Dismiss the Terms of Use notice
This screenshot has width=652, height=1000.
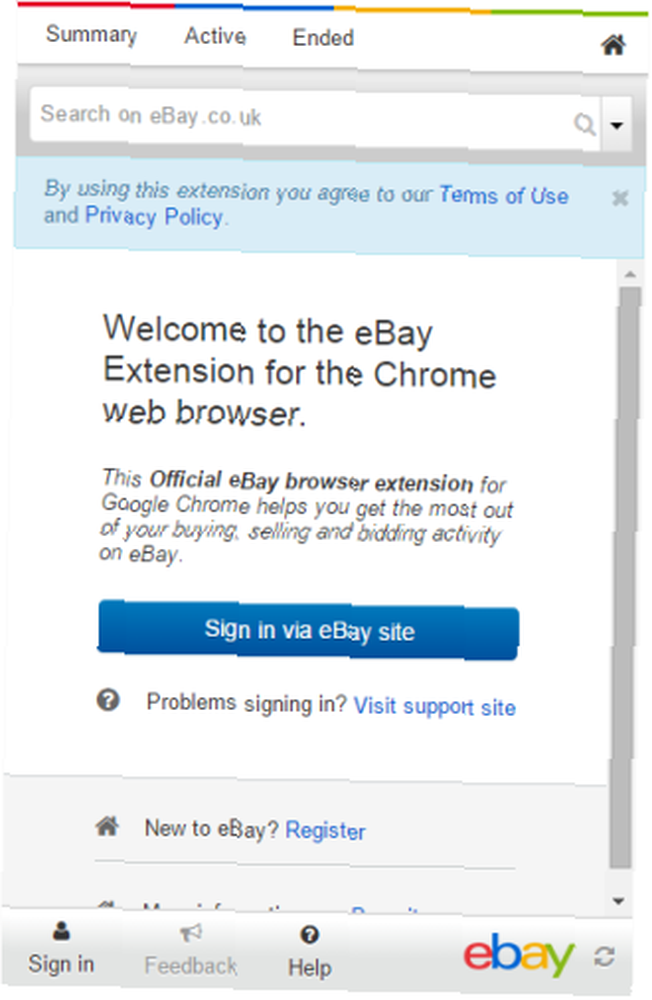click(620, 198)
